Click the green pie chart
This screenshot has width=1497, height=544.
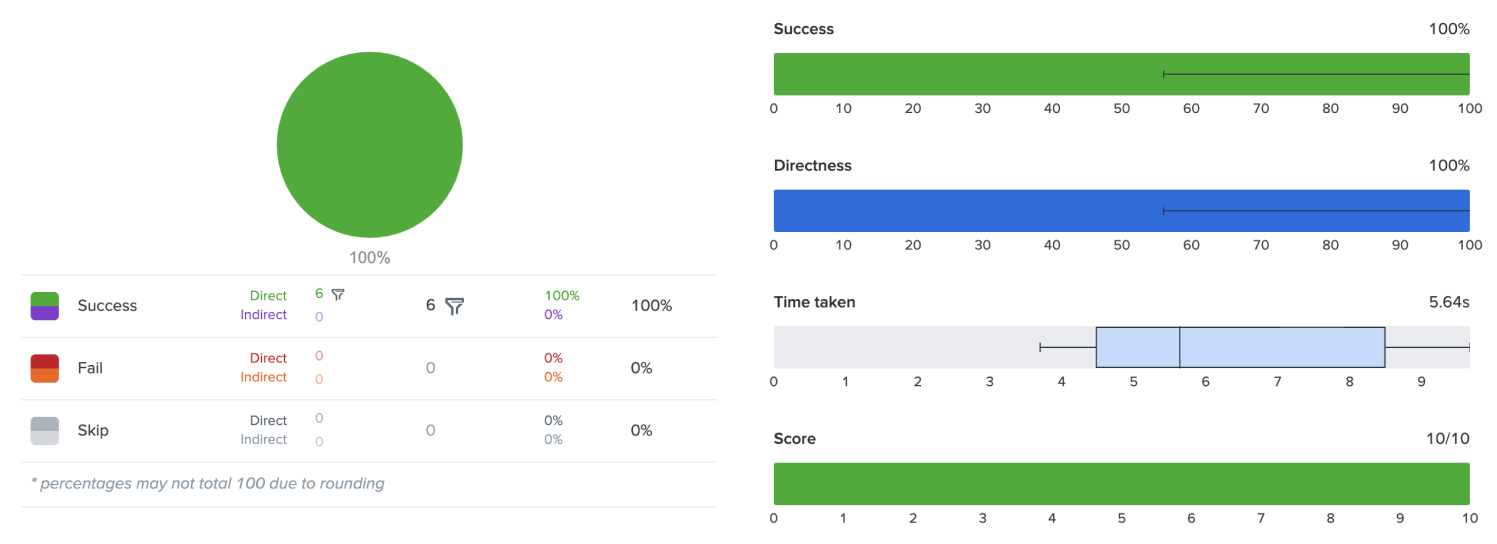(369, 145)
